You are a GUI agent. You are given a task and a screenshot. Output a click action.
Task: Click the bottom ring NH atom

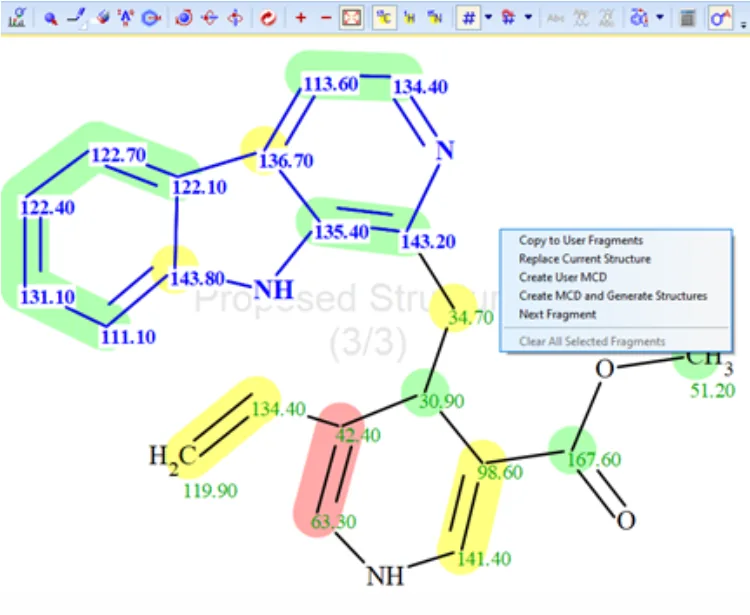[385, 576]
